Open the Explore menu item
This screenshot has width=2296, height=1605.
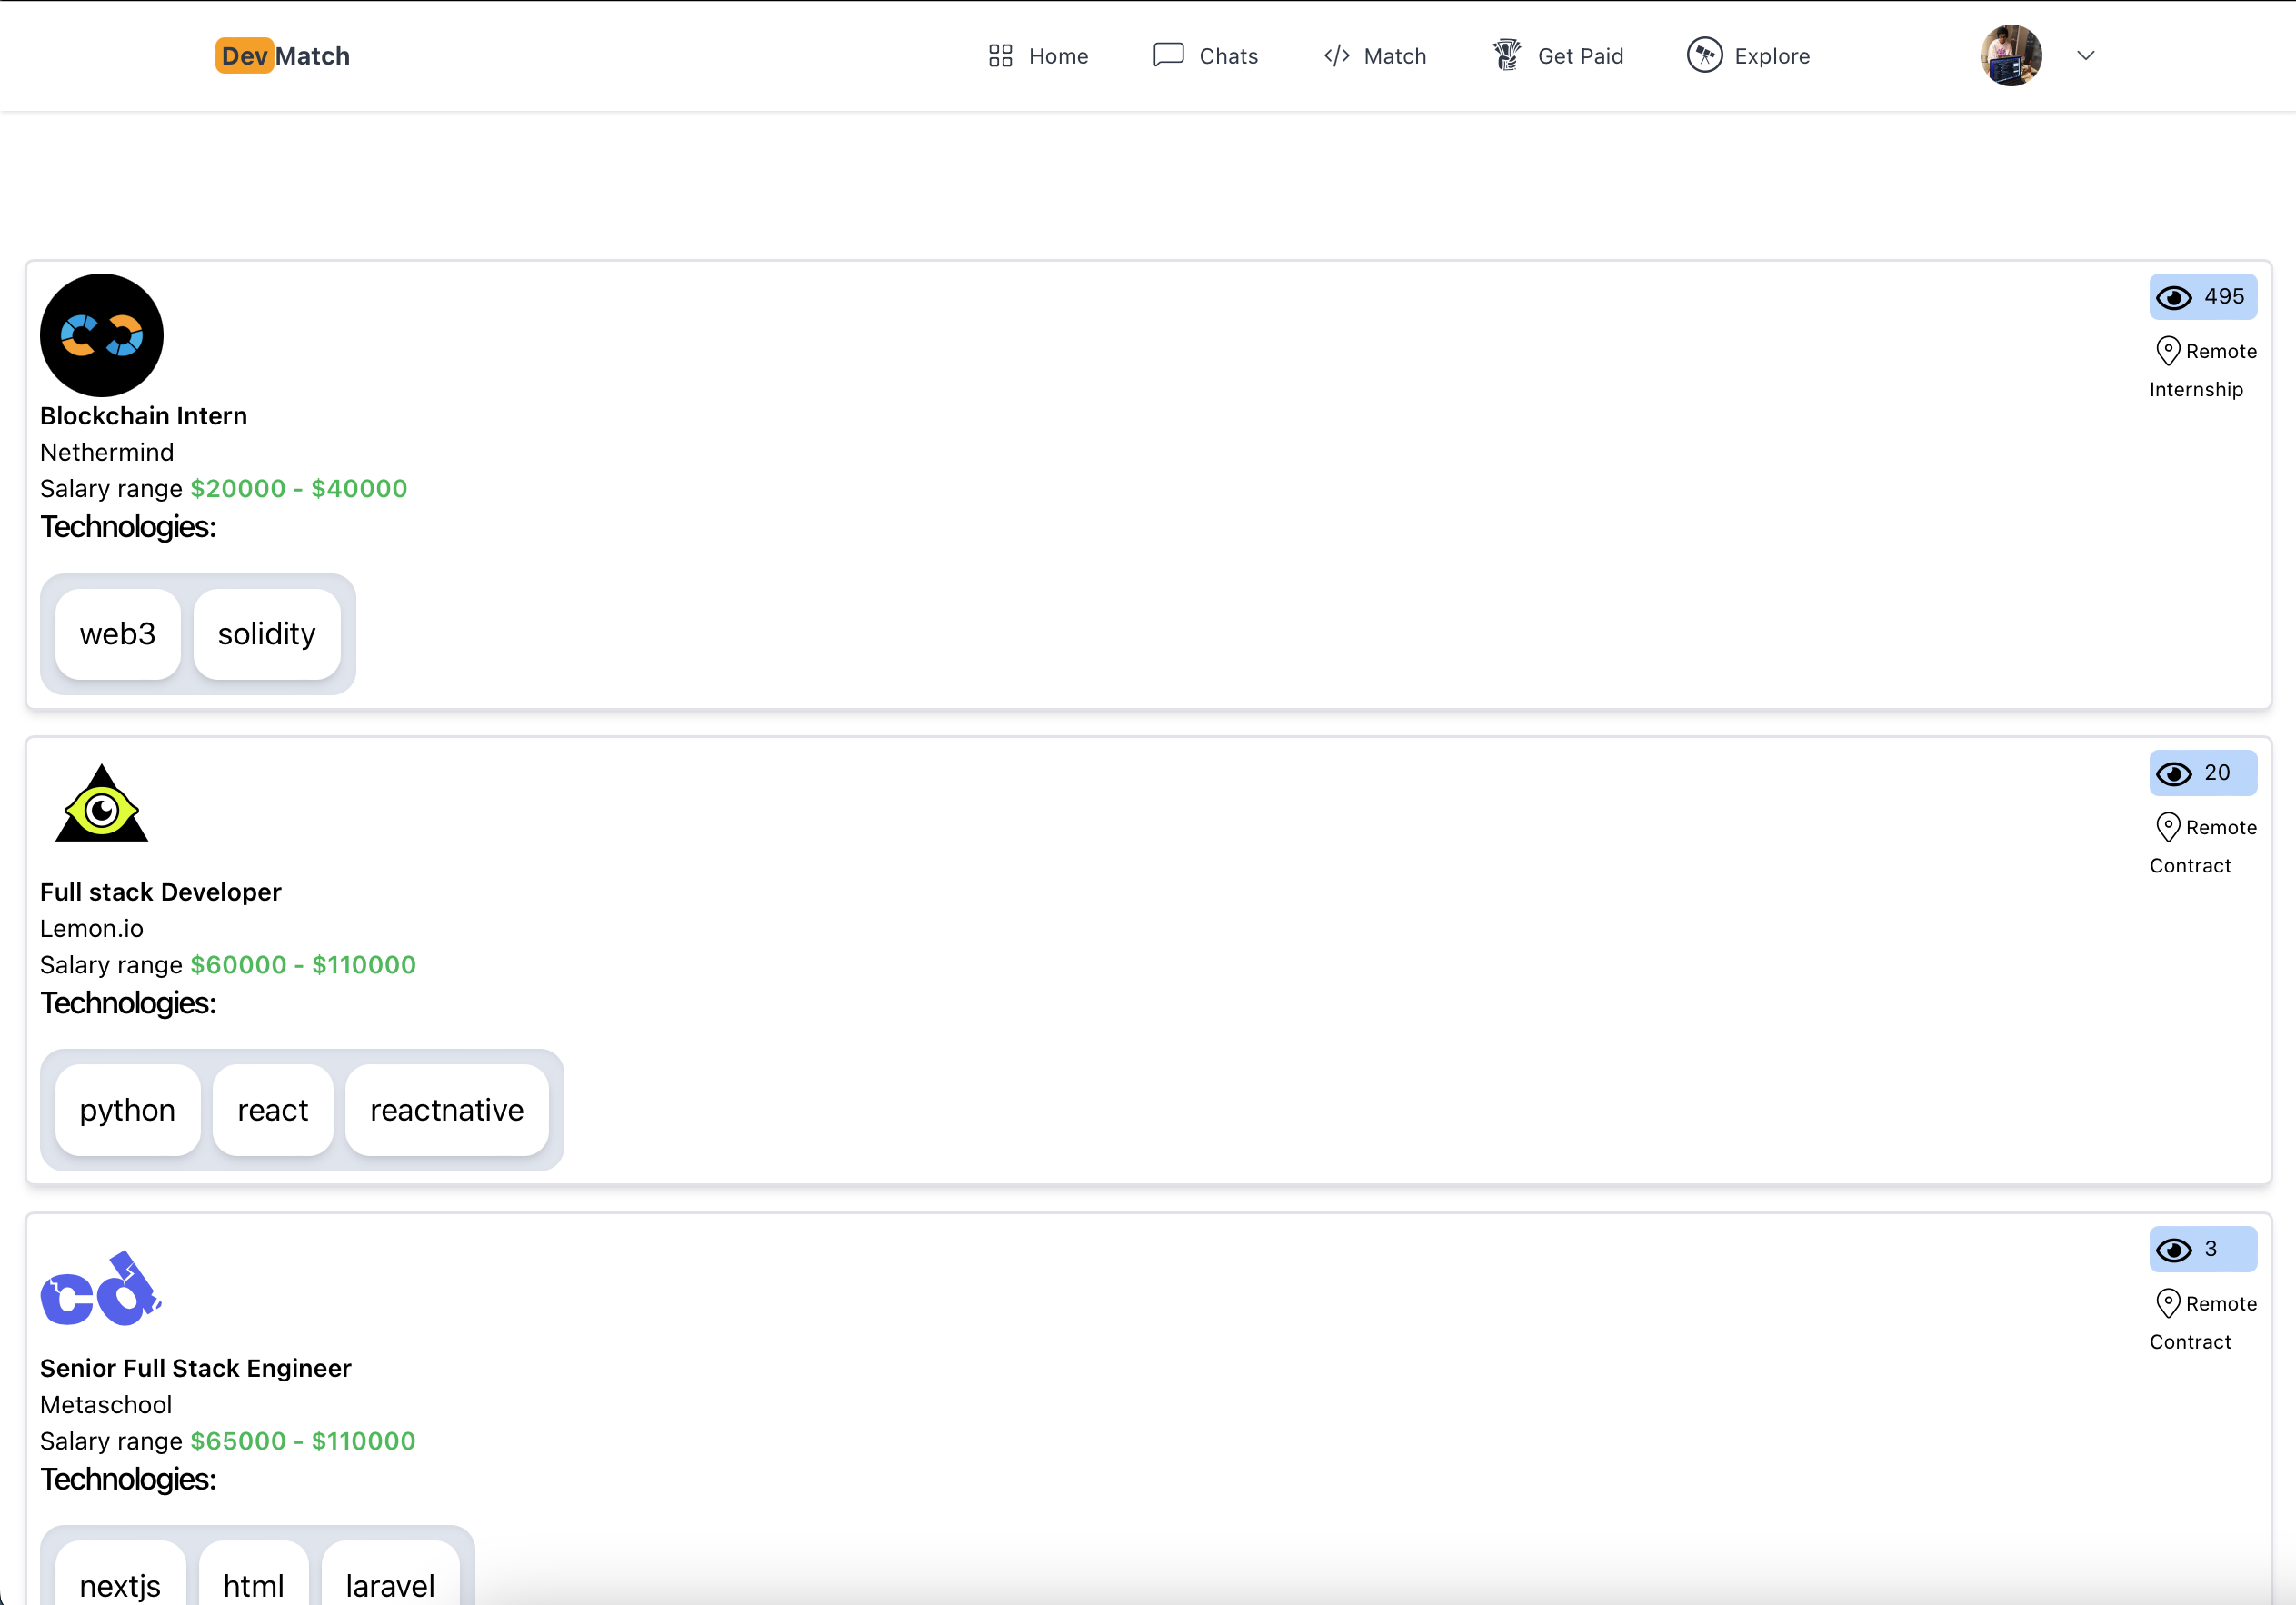(1771, 56)
